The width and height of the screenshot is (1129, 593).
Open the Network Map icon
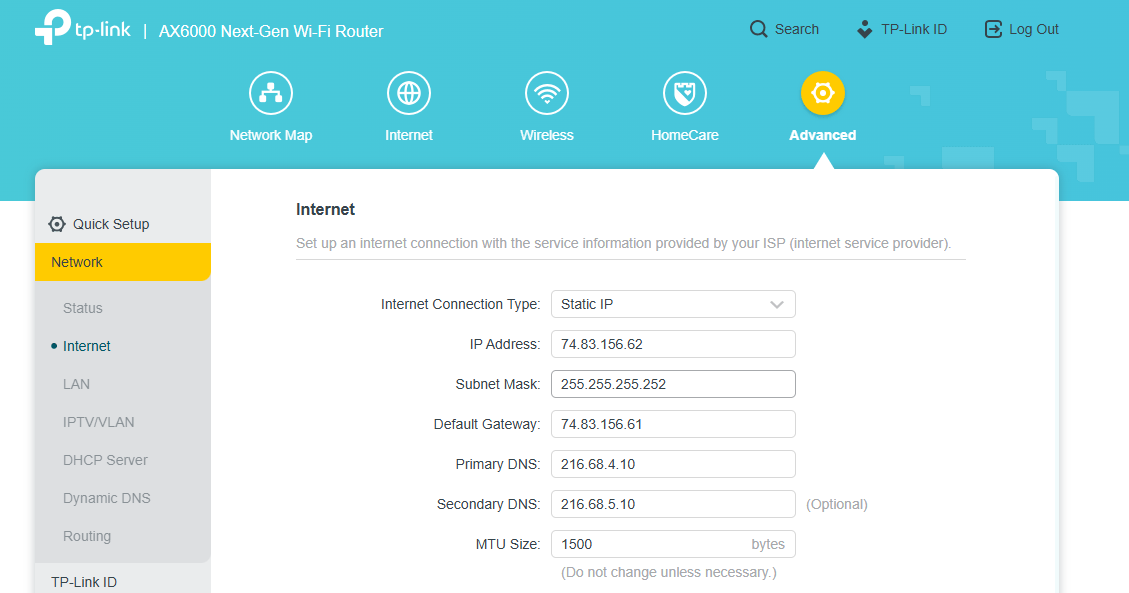coord(271,93)
